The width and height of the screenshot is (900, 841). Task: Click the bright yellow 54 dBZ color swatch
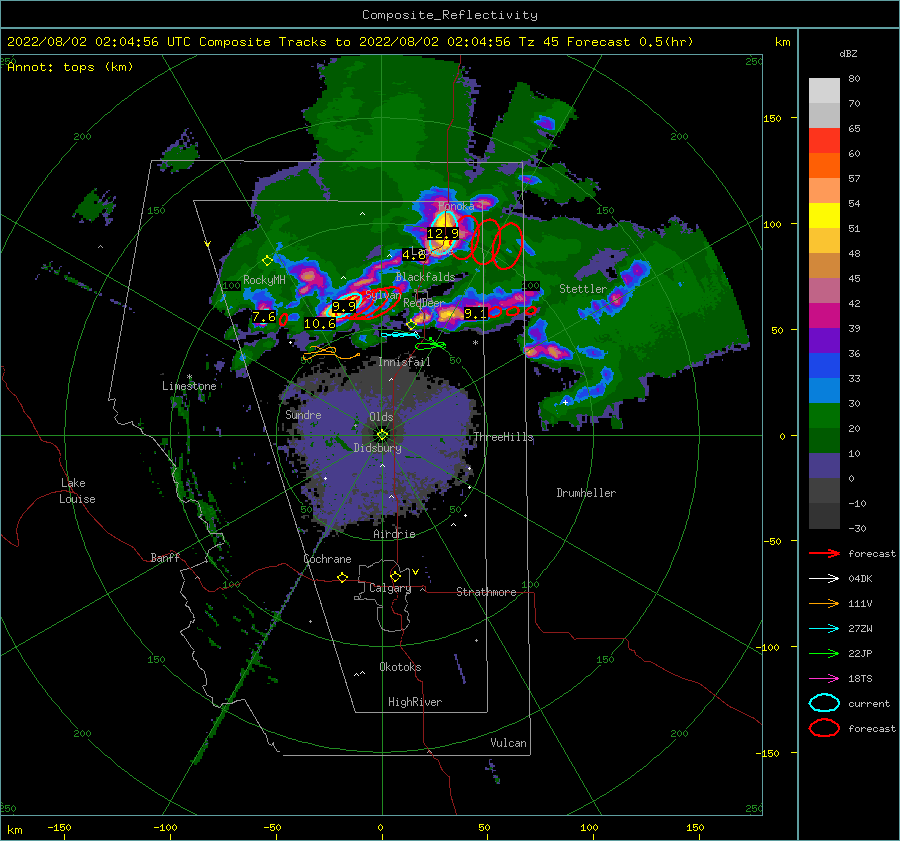[824, 215]
